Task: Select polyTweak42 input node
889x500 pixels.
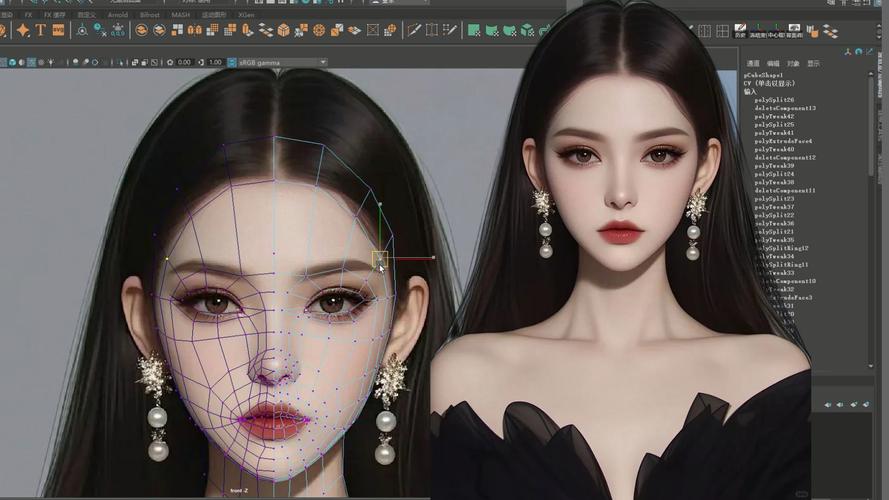Action: click(774, 116)
